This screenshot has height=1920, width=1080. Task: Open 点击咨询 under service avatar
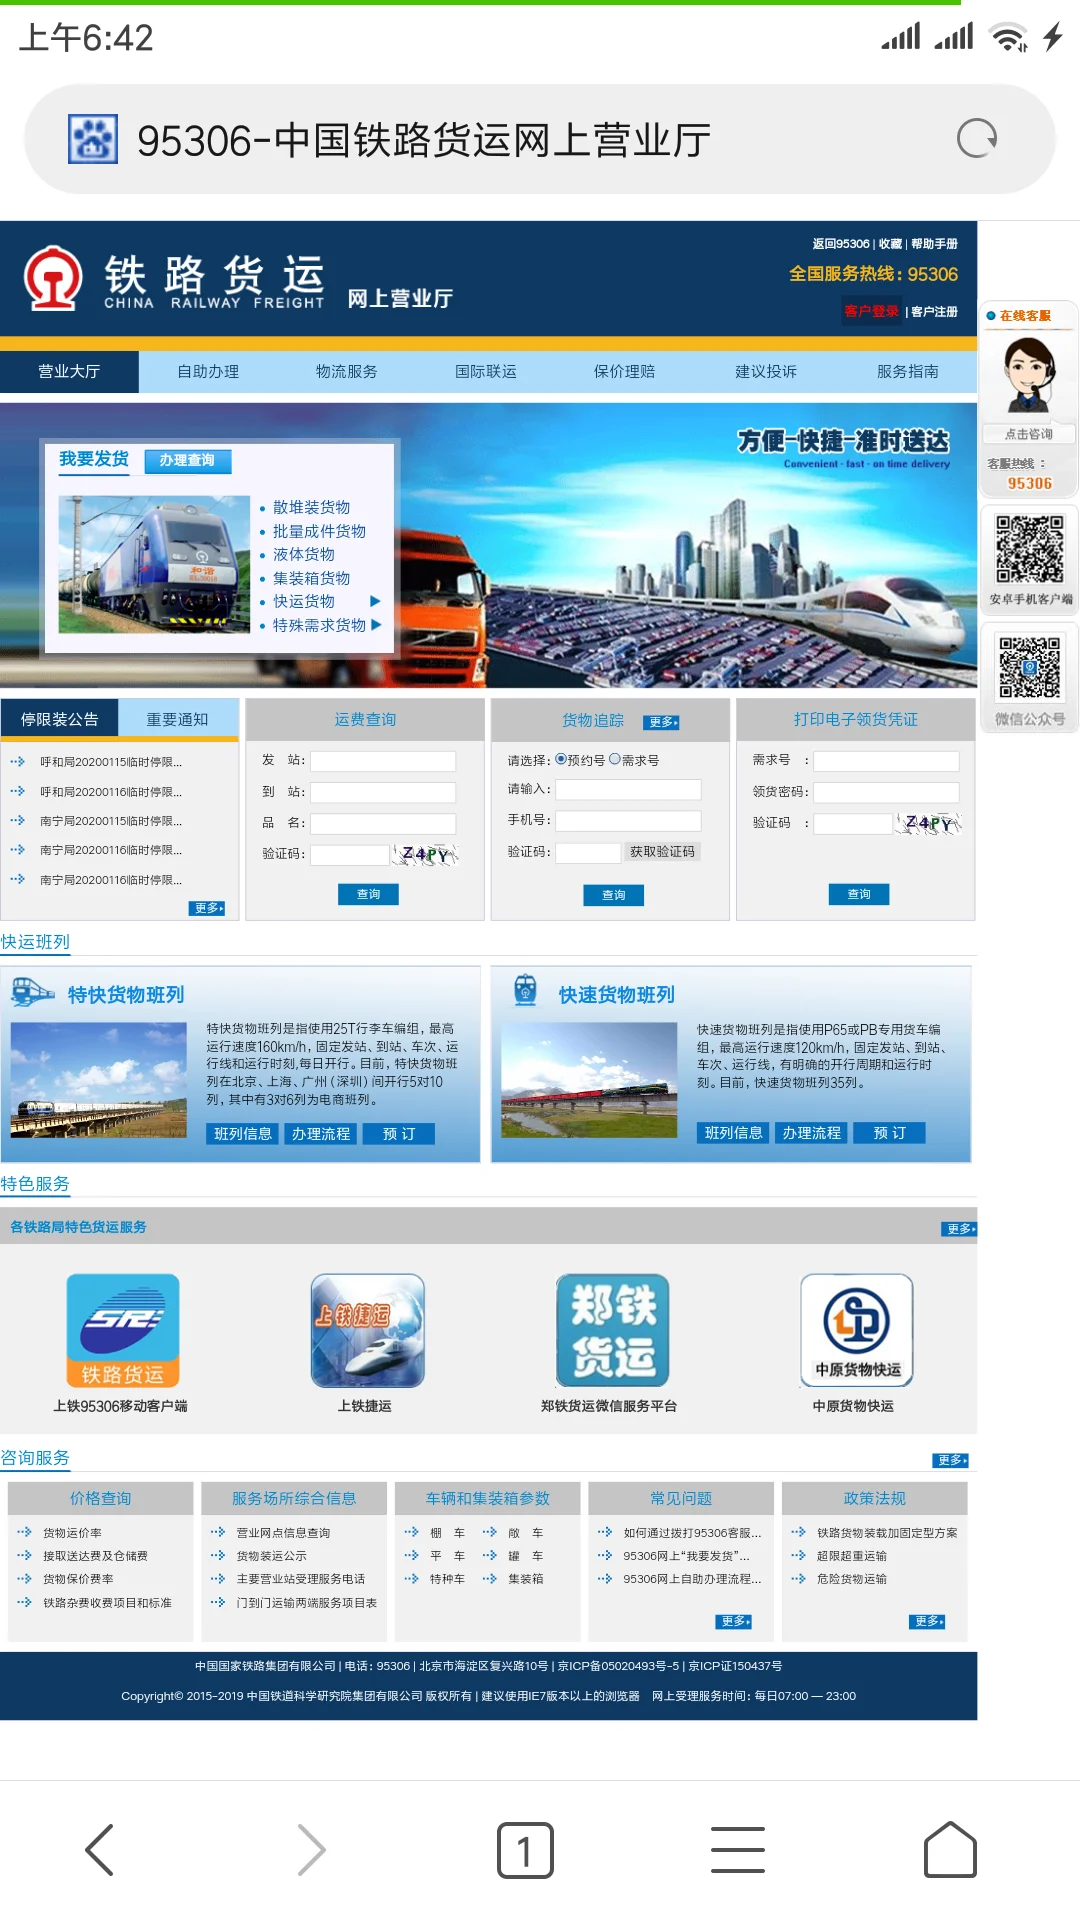[x=1029, y=434]
